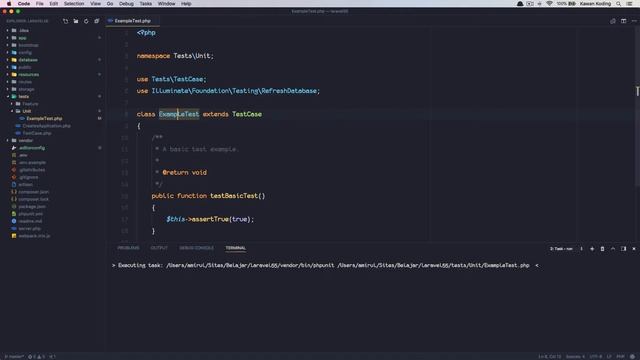Viewport: 640px width, 360px height.
Task: Open ExampleTest.php in the file tree
Action: coord(44,119)
